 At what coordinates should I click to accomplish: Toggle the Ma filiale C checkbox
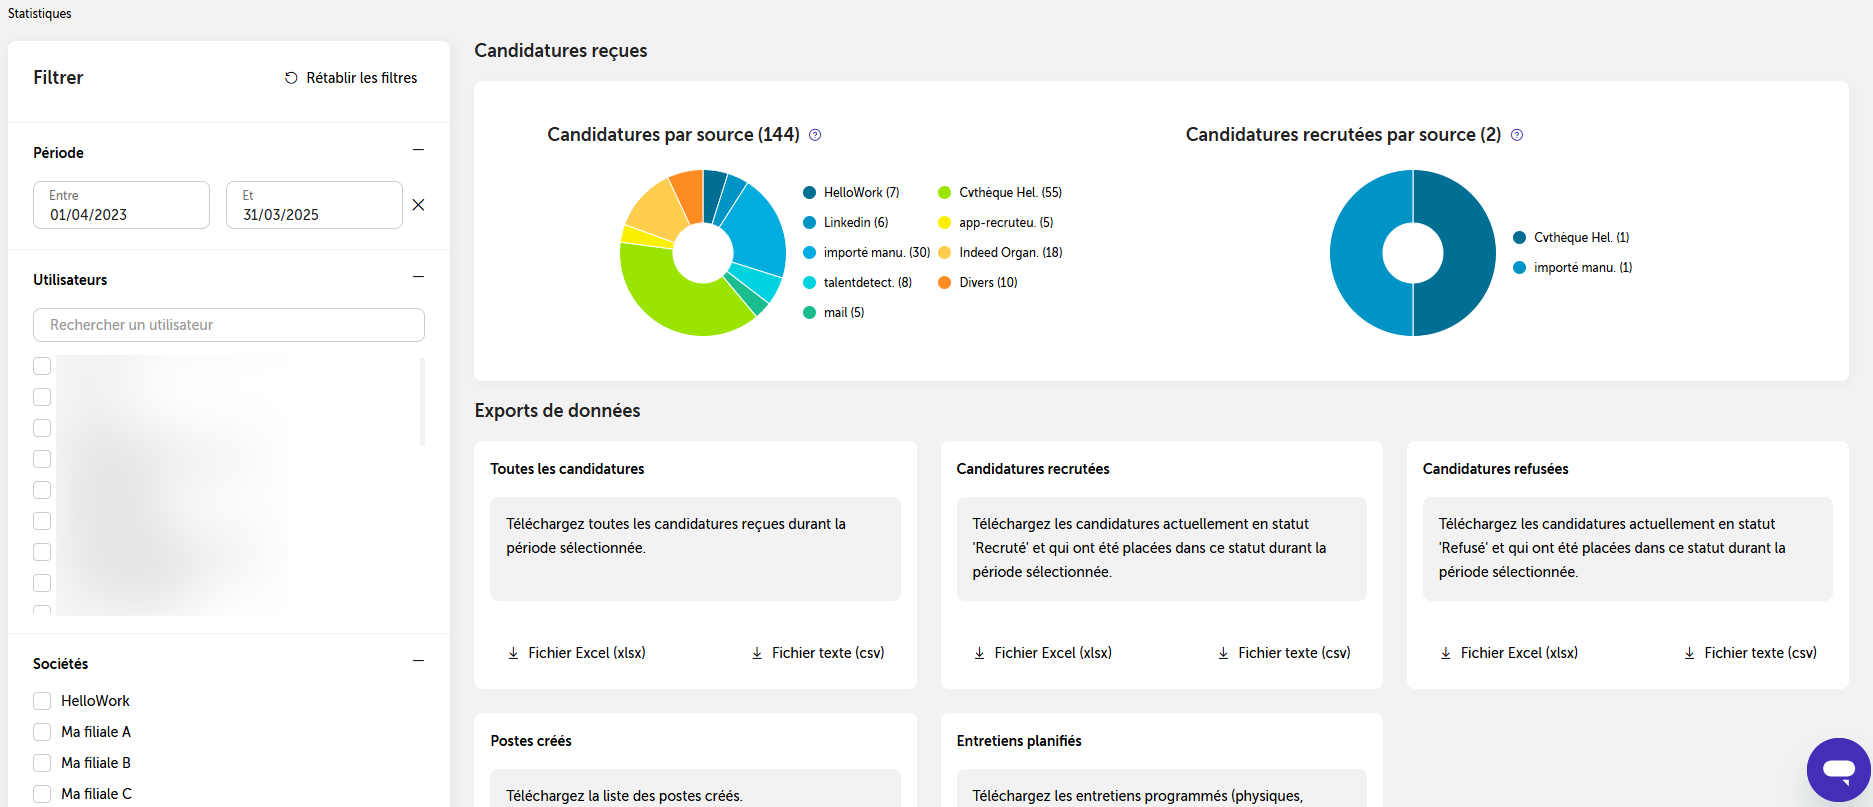pyautogui.click(x=42, y=794)
